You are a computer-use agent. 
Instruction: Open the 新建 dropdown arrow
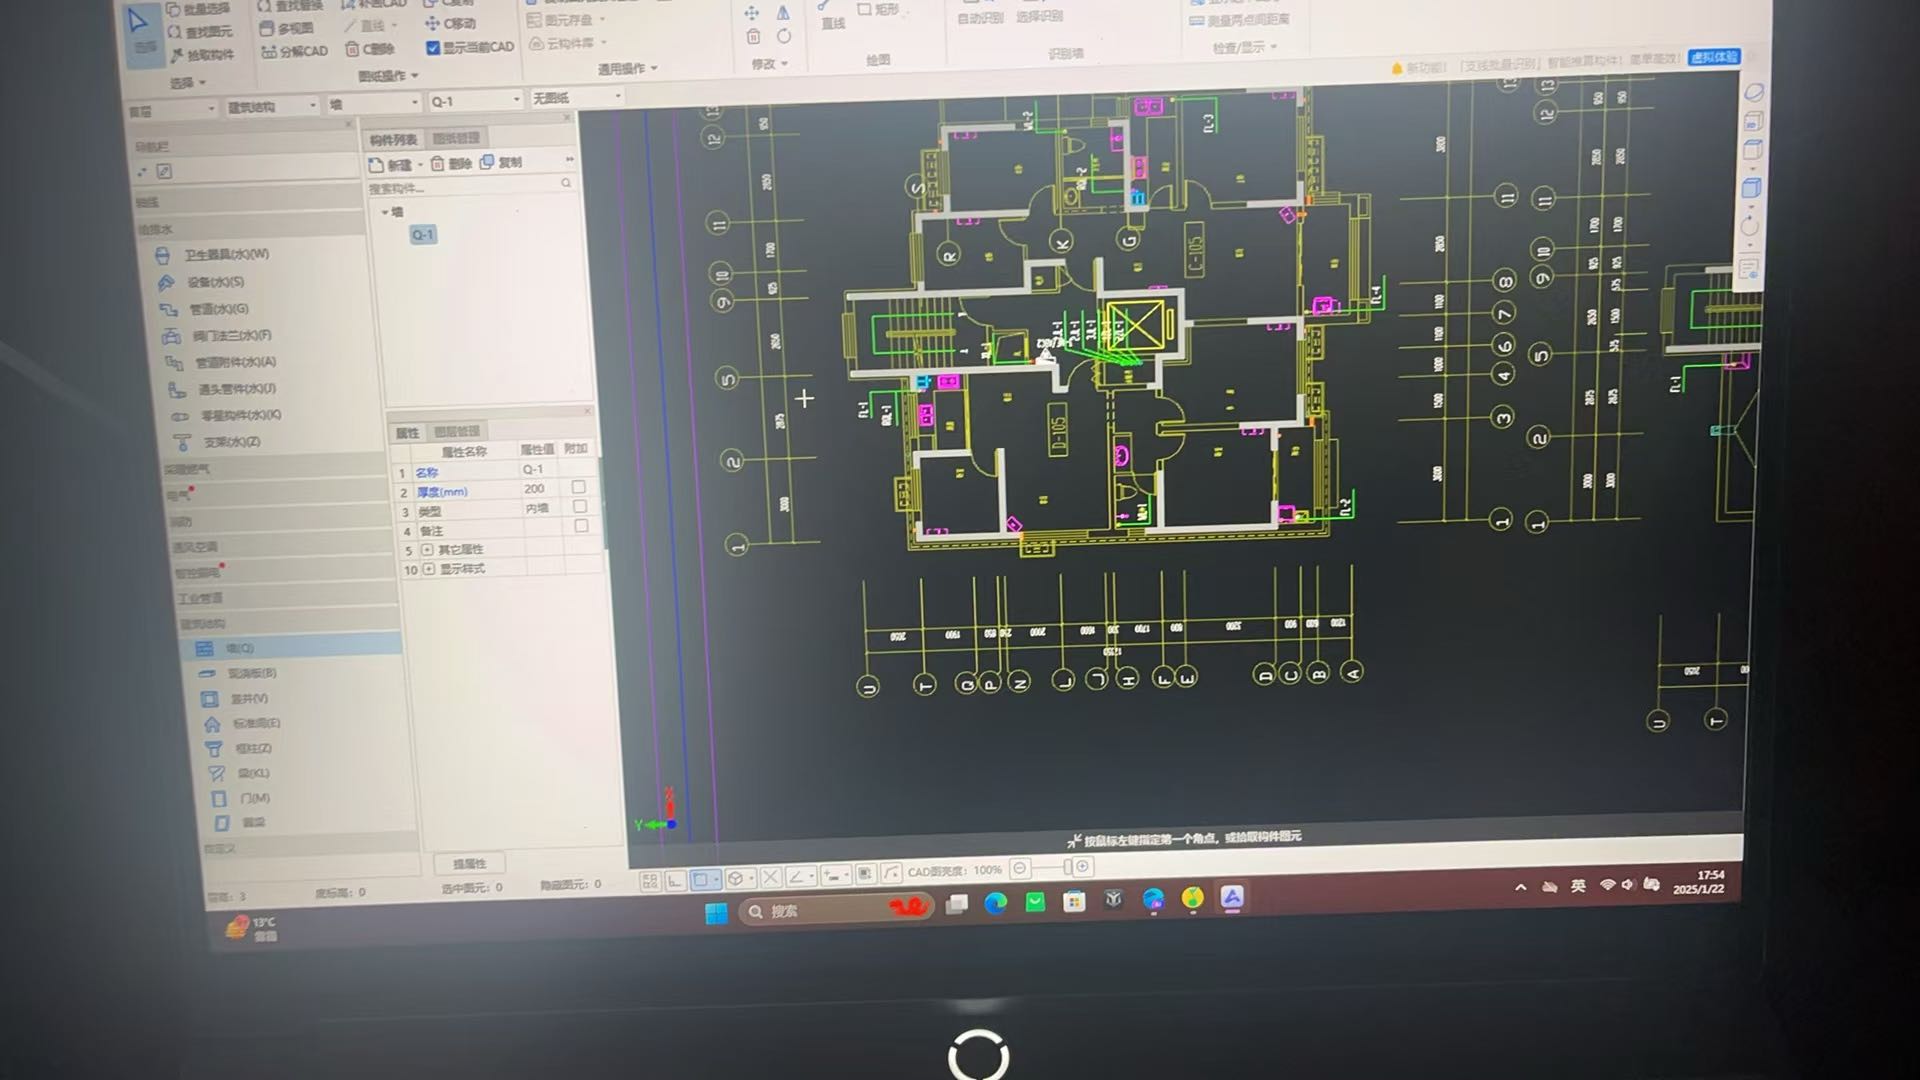[421, 165]
